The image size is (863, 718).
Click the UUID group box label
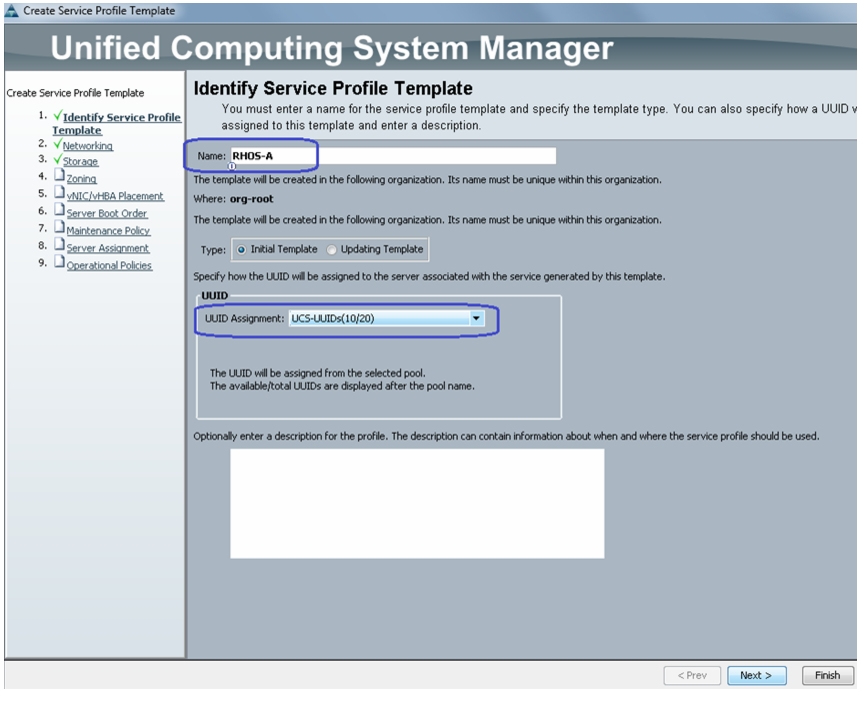[215, 295]
